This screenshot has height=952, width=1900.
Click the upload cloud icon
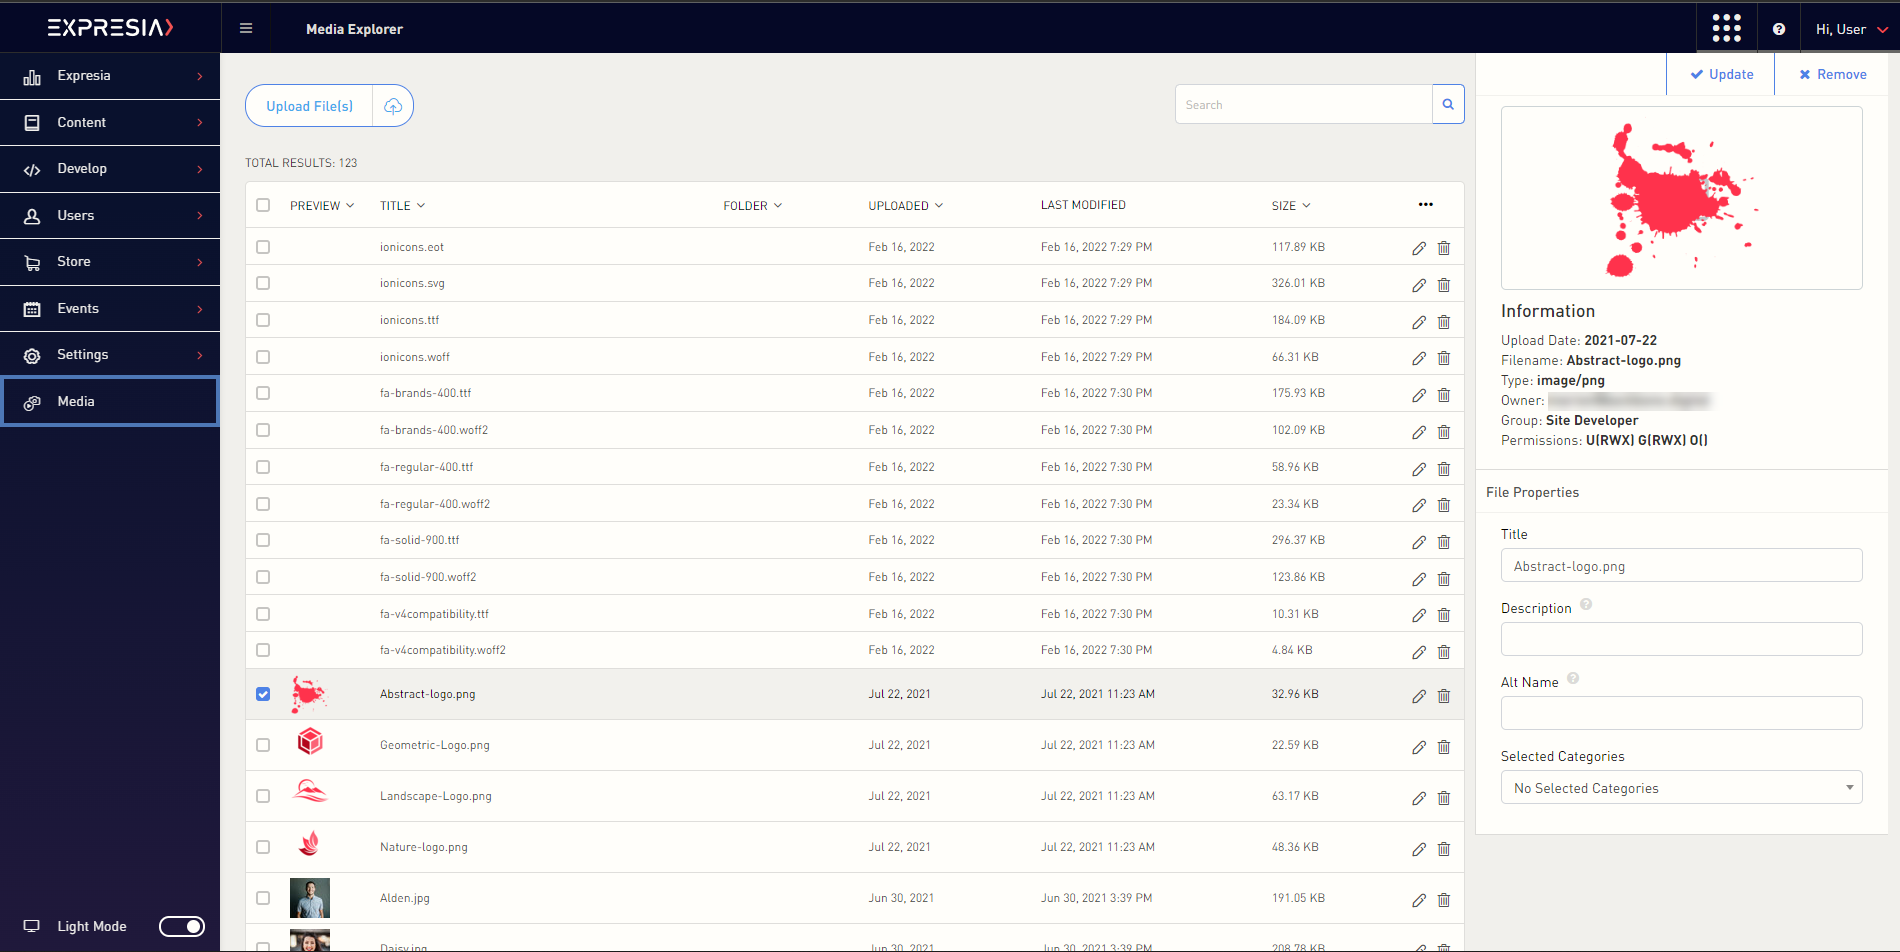(x=393, y=106)
